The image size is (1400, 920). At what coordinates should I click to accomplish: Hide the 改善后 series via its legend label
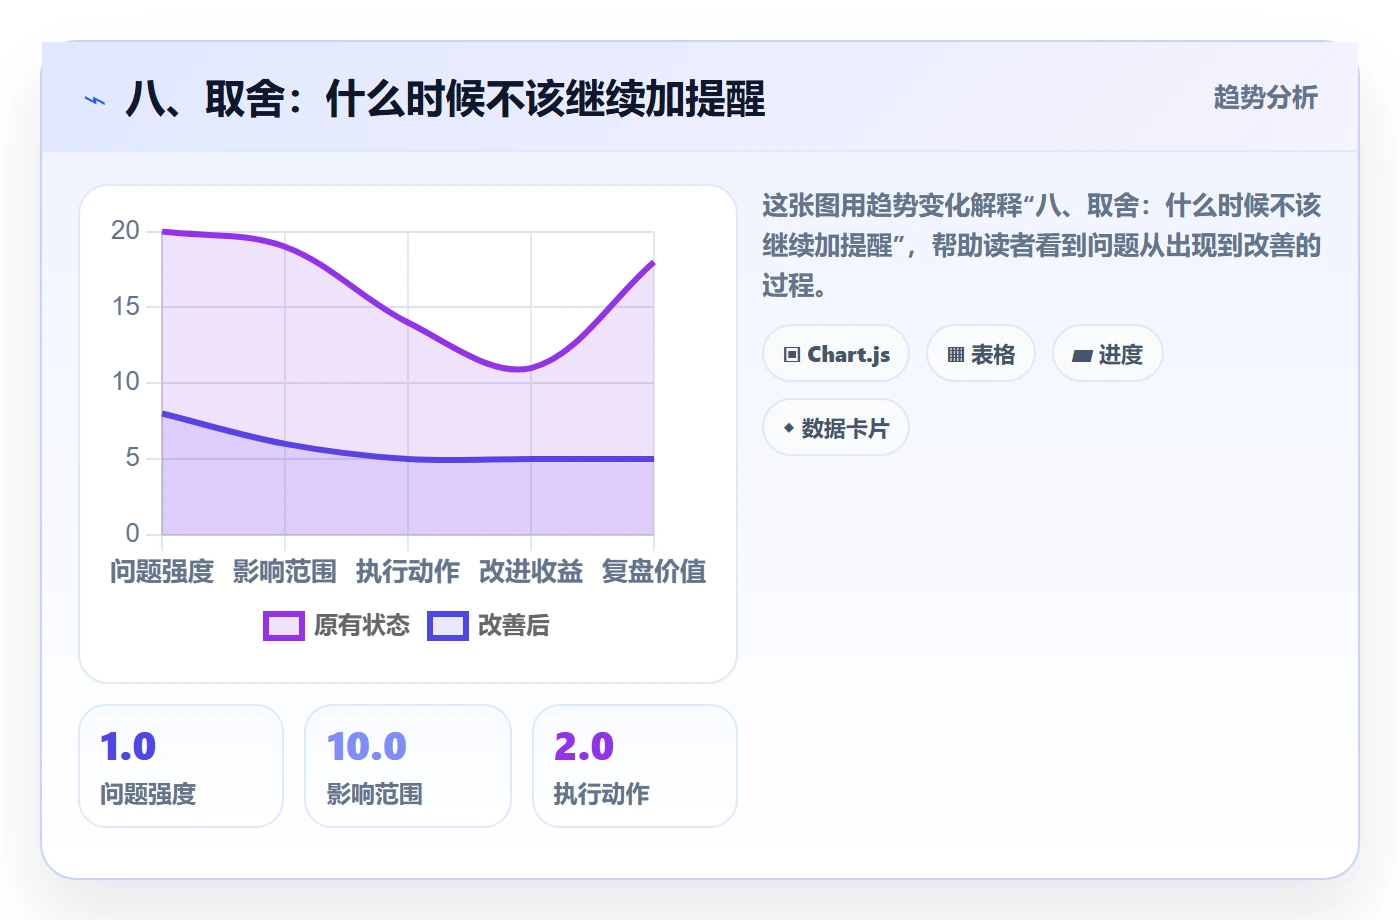(514, 626)
